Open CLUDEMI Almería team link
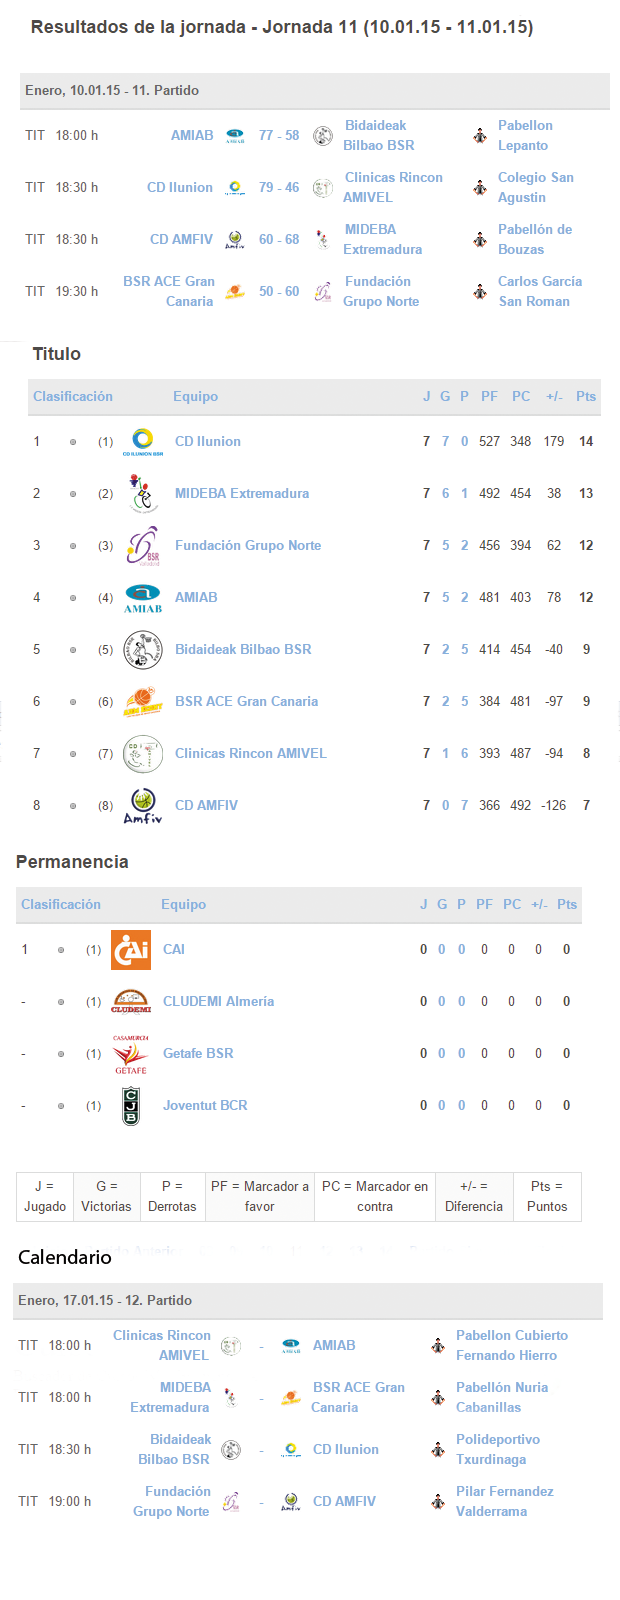Screen dimensions: 620x1600 pyautogui.click(x=218, y=1001)
